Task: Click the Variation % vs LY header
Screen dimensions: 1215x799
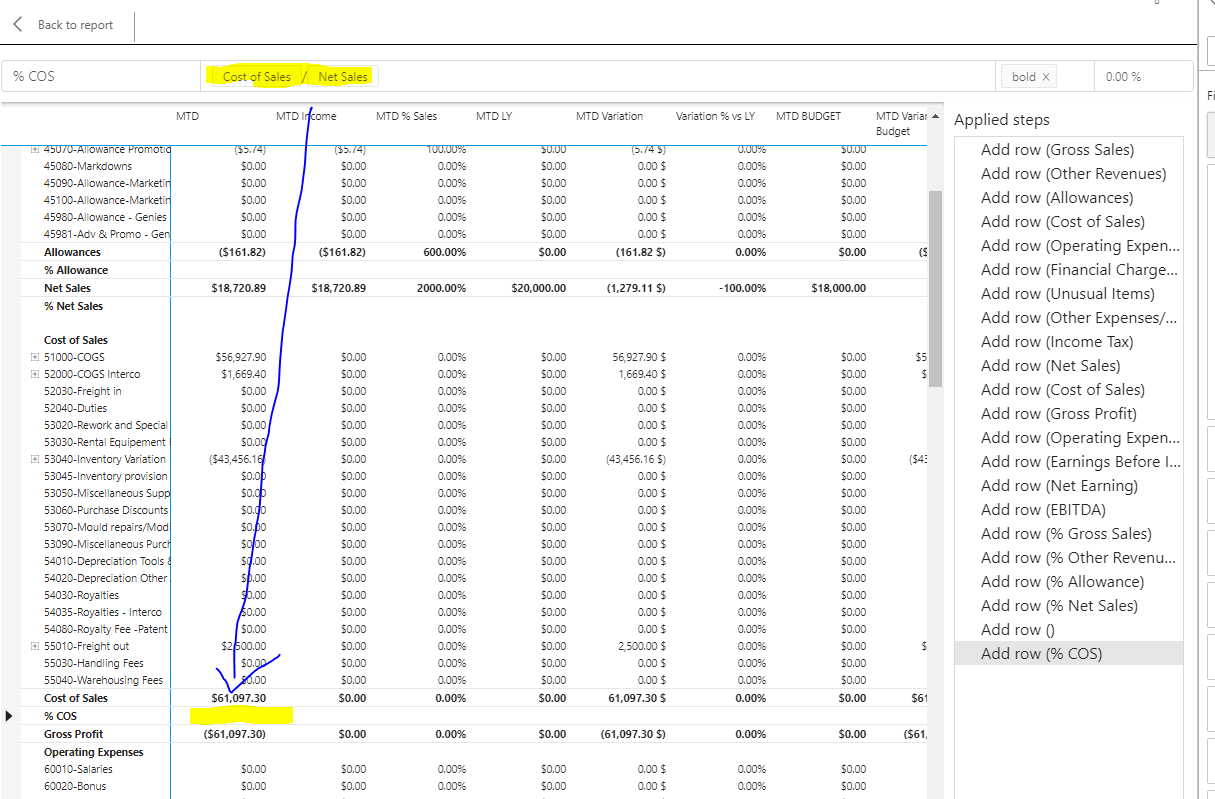Action: click(x=715, y=116)
